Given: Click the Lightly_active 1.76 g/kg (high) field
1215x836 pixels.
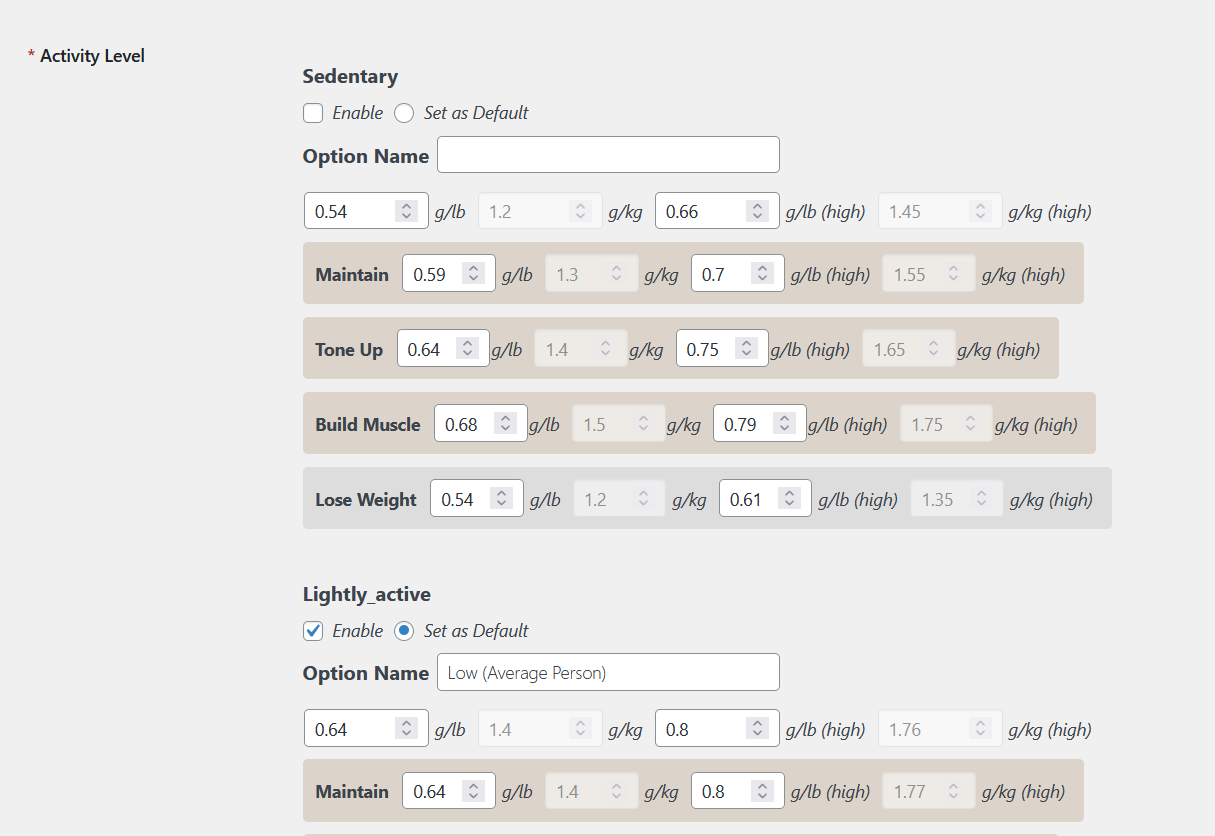Looking at the screenshot, I should [x=940, y=729].
